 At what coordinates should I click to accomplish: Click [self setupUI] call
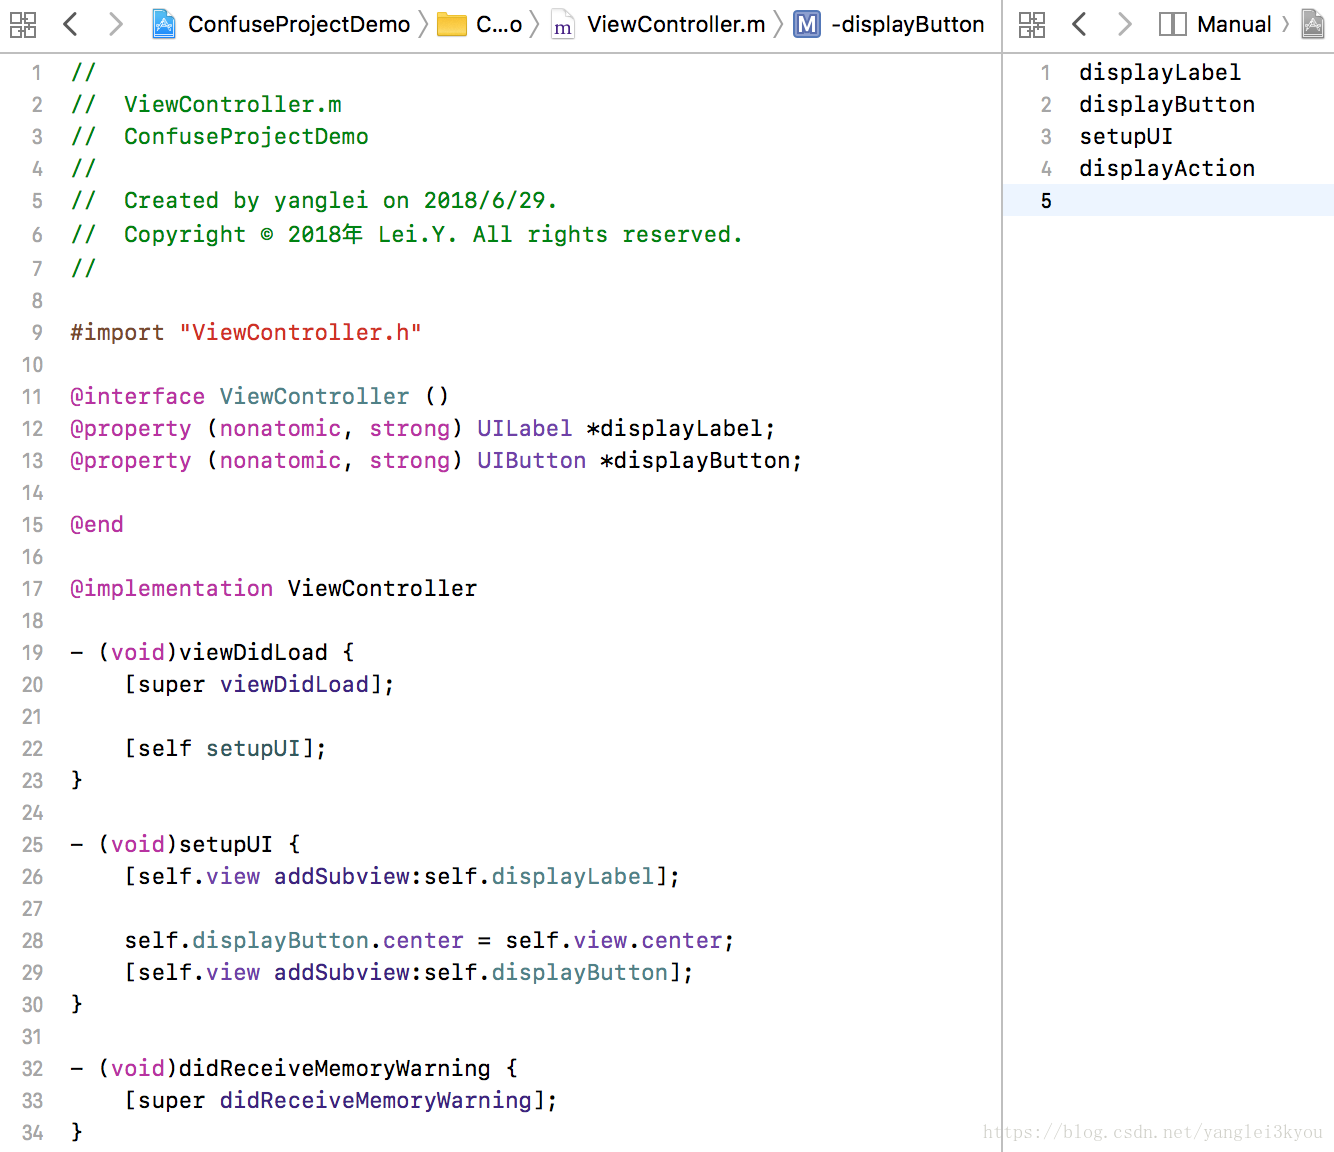225,748
